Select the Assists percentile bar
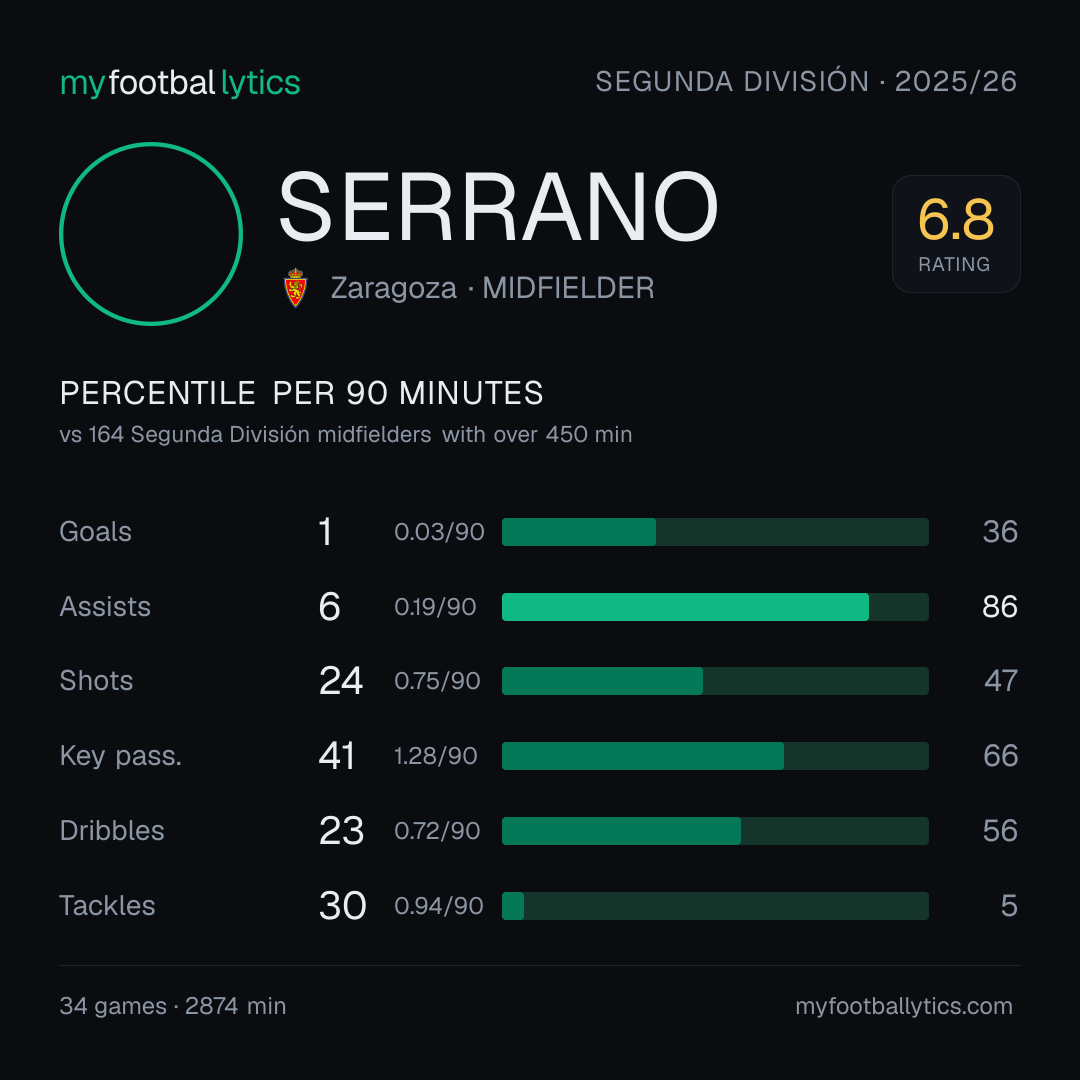This screenshot has height=1080, width=1080. (715, 607)
